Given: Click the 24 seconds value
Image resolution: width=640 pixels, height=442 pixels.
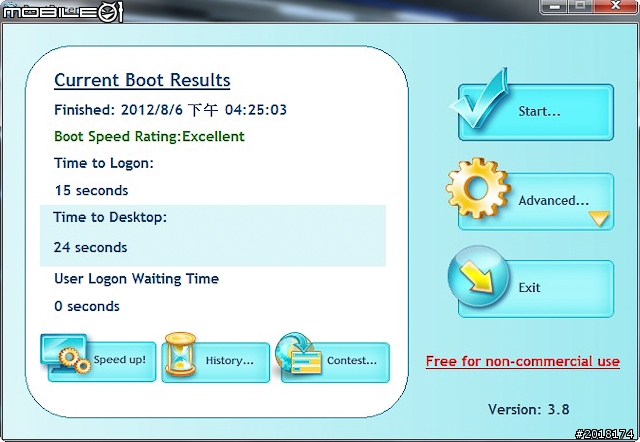Looking at the screenshot, I should (x=91, y=247).
